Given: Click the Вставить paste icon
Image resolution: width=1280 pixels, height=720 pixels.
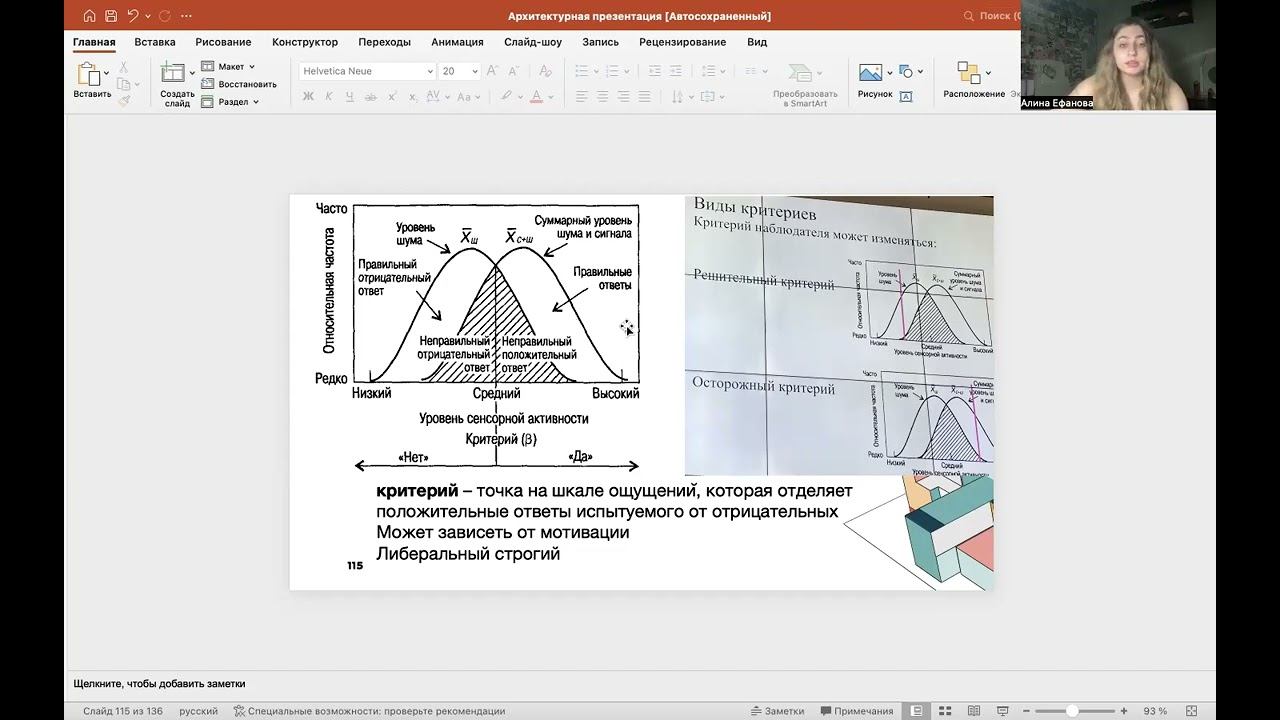Looking at the screenshot, I should [x=88, y=74].
